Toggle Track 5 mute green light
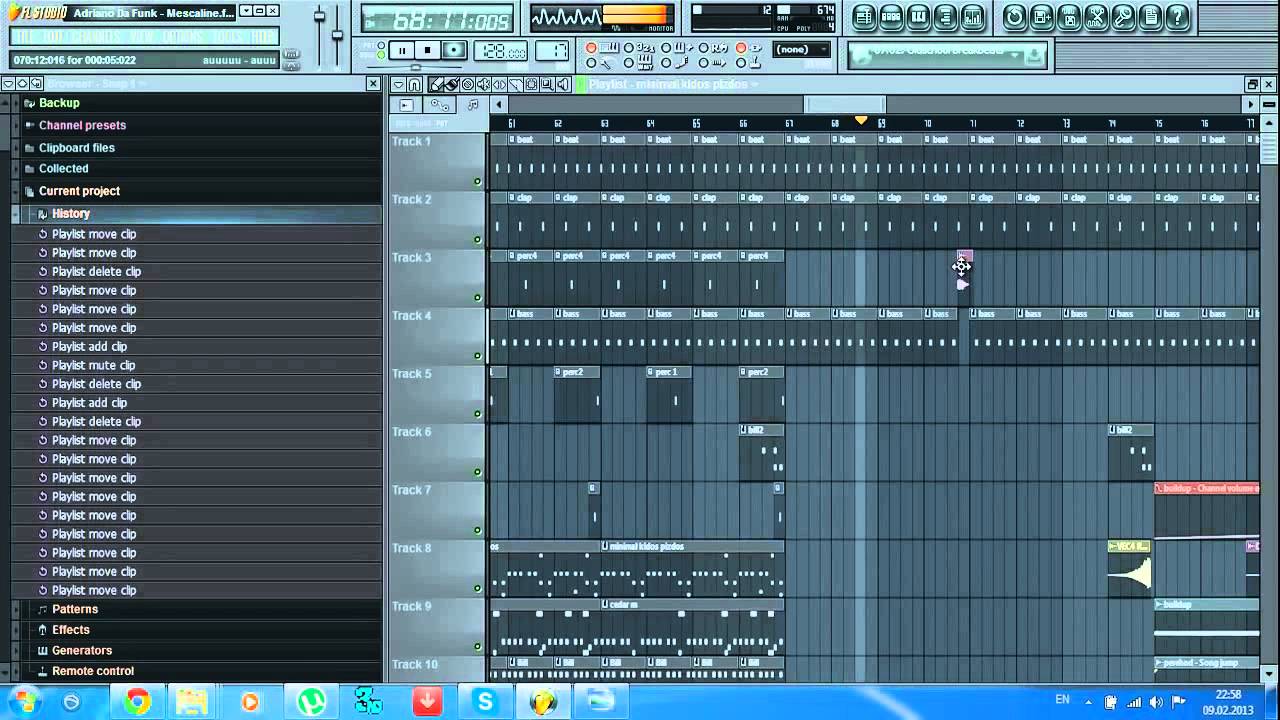 tap(477, 414)
